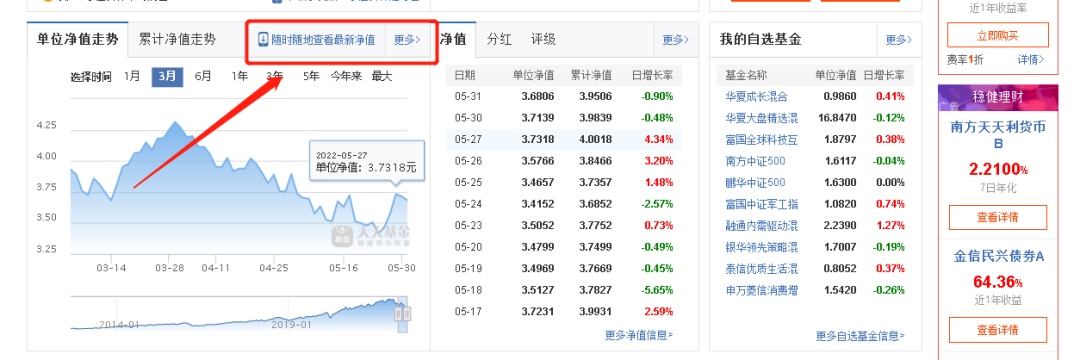Open the 详情 link beside 费率1折
The width and height of the screenshot is (1080, 360).
(x=1030, y=60)
